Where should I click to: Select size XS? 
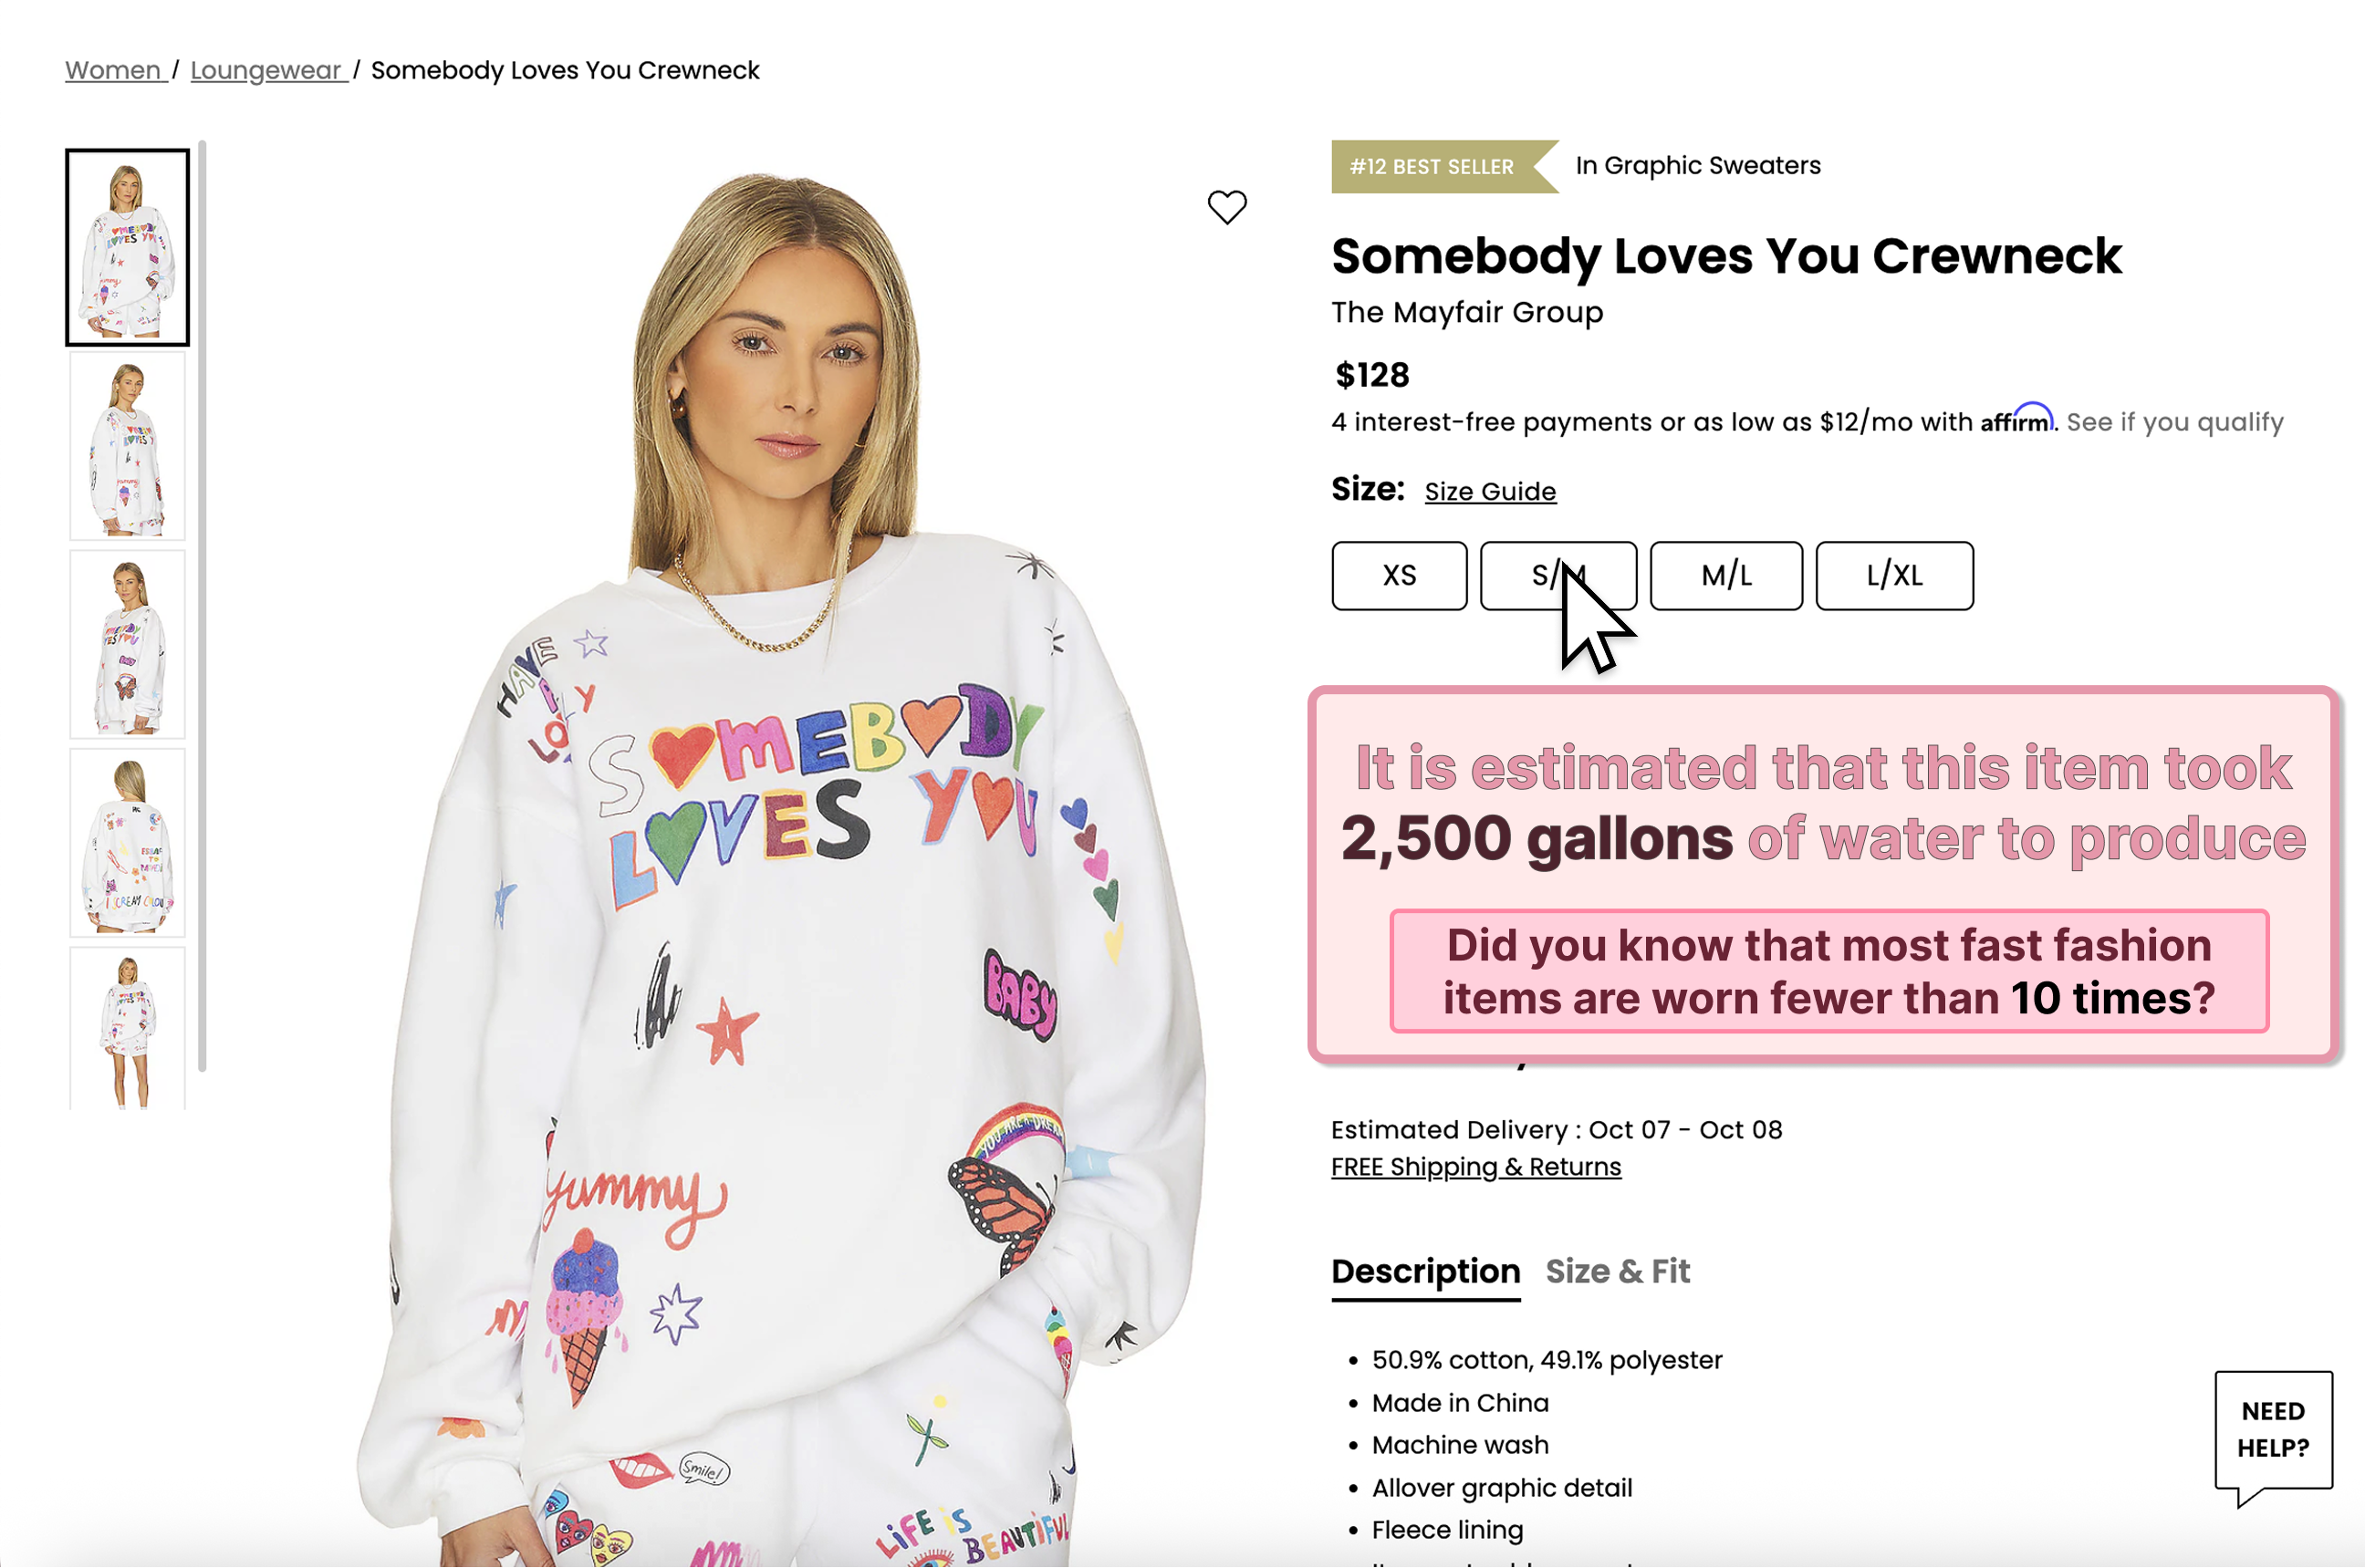point(1399,576)
